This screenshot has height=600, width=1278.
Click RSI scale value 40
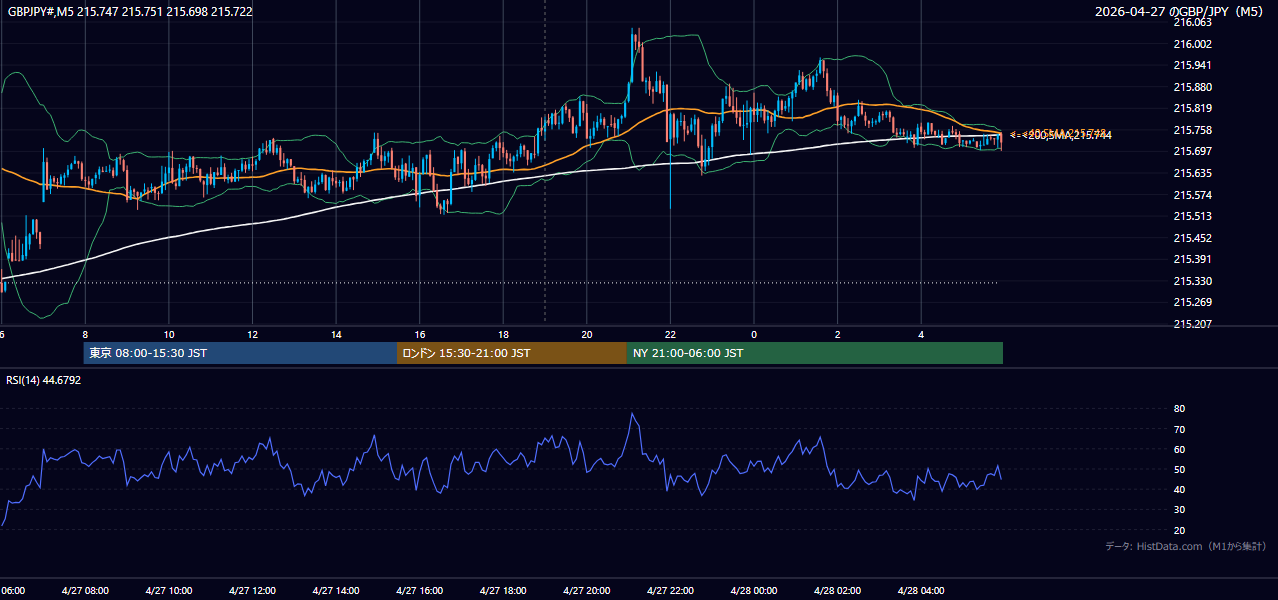click(x=1179, y=489)
